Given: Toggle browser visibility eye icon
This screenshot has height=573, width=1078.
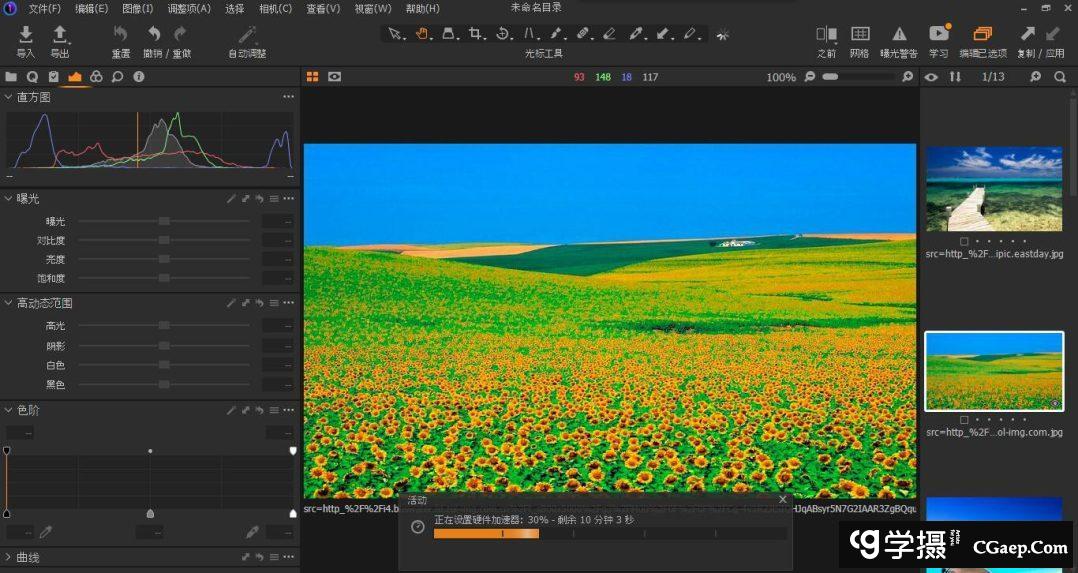Looking at the screenshot, I should point(931,77).
